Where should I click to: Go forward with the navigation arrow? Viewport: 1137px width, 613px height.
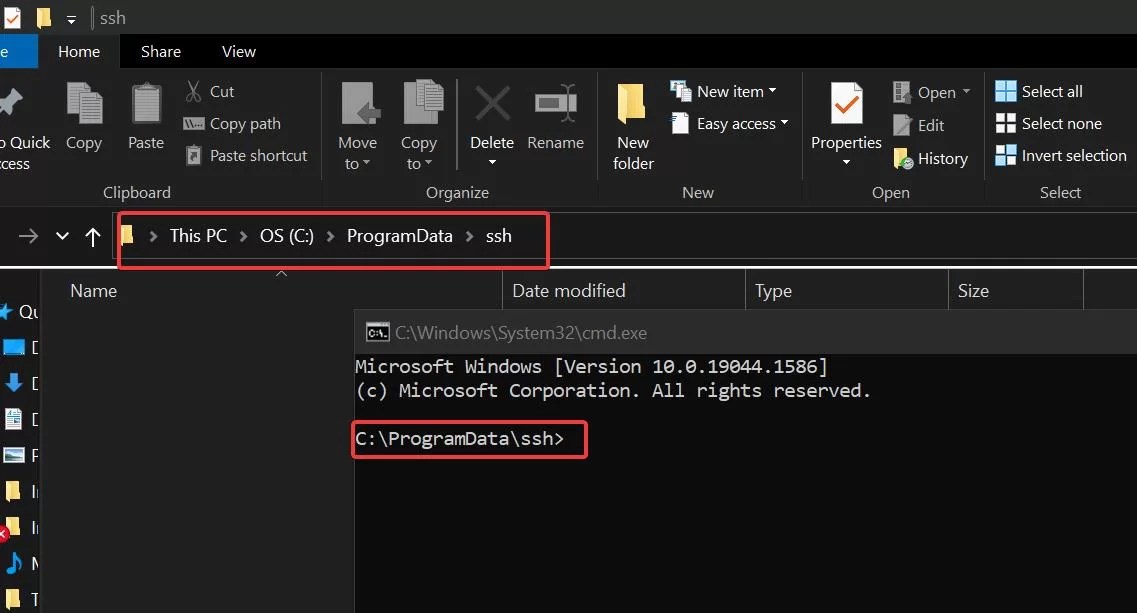coord(28,236)
